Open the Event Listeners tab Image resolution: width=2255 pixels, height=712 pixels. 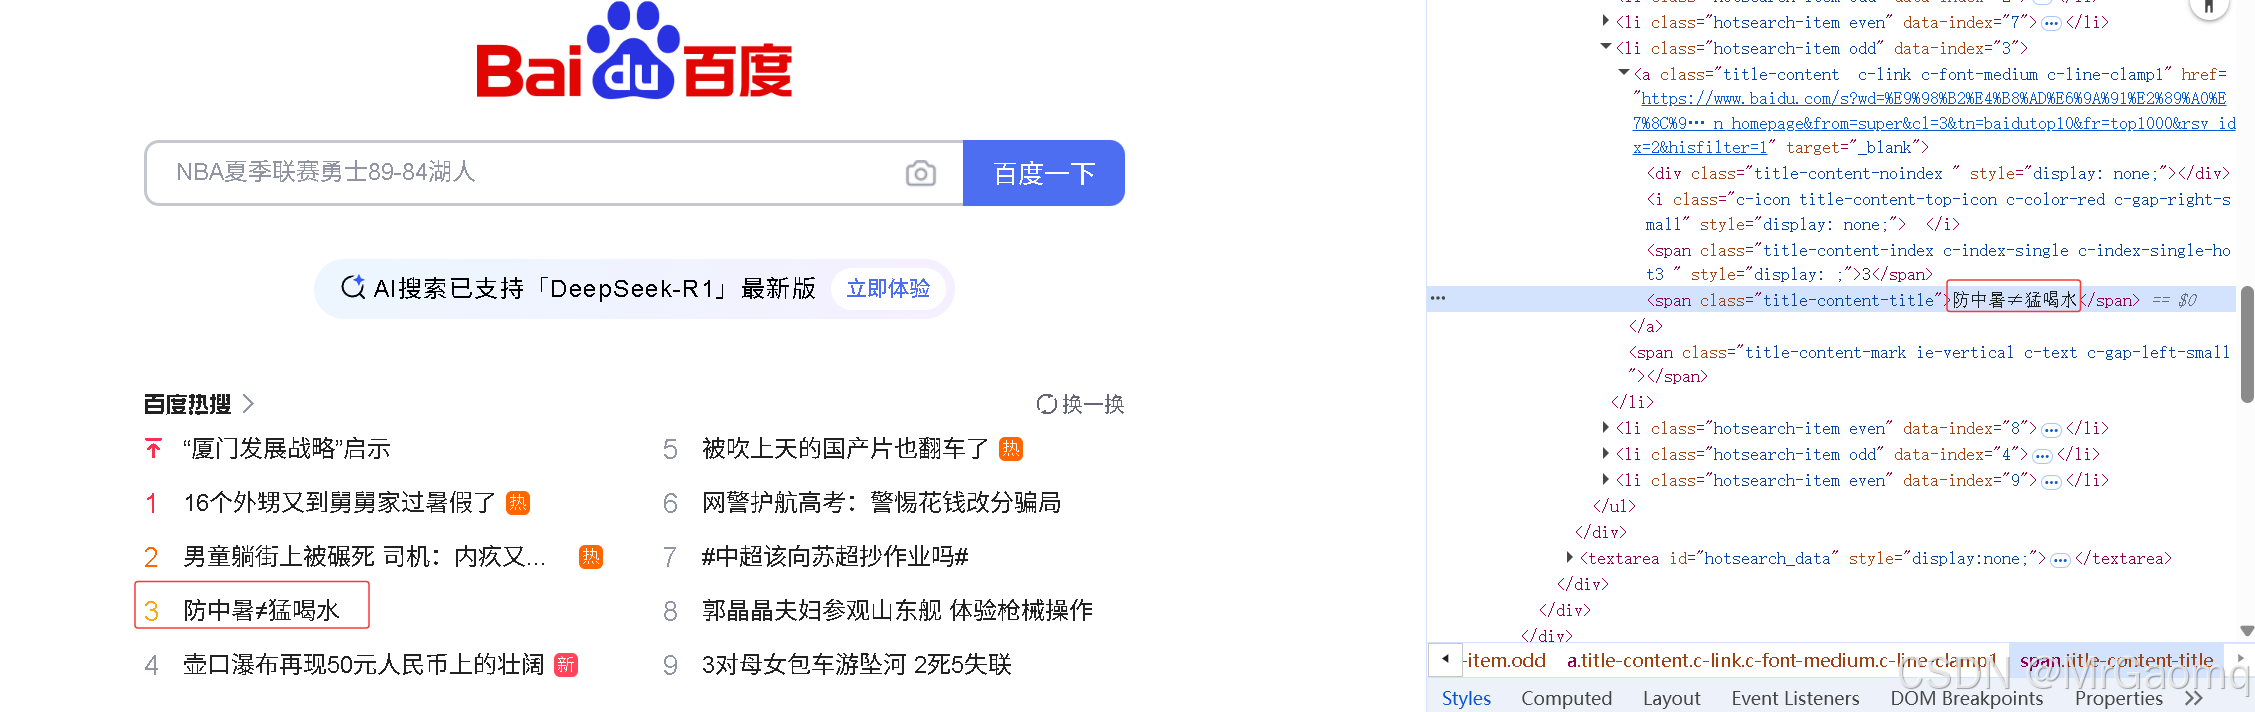click(1795, 698)
